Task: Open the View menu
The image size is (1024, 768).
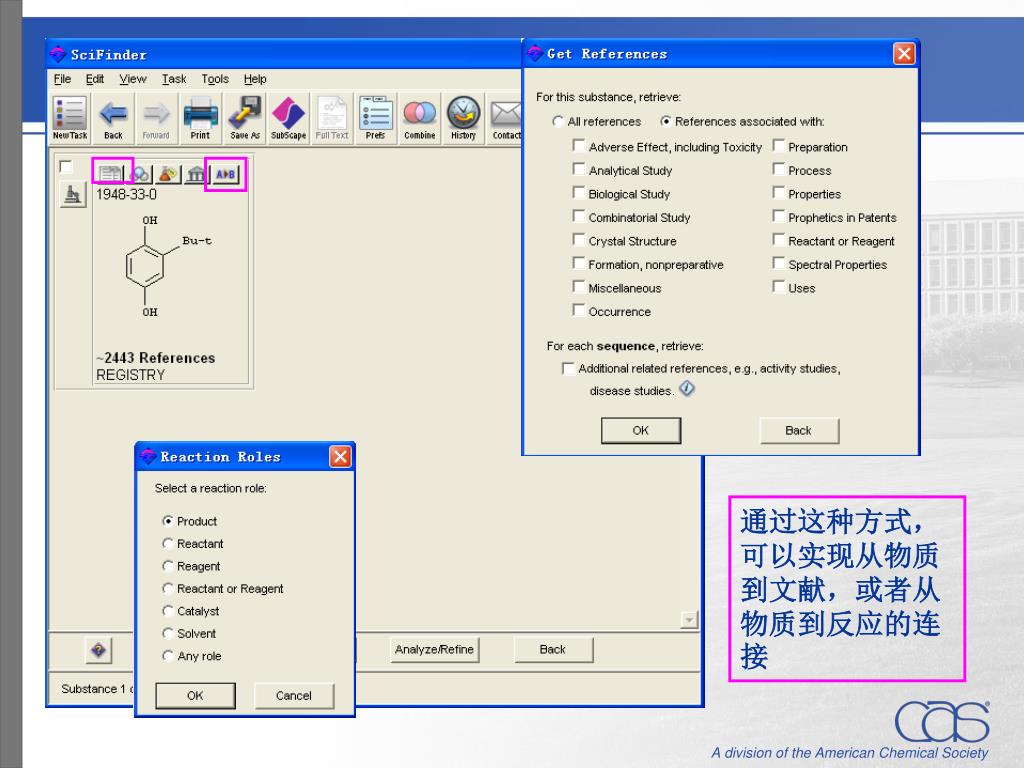Action: [133, 79]
